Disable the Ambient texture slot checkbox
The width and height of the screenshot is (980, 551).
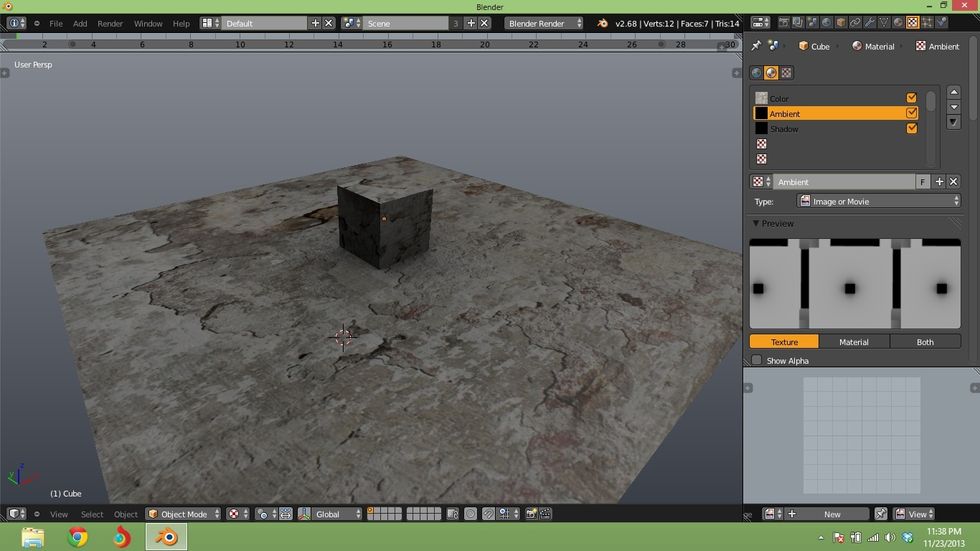coord(912,113)
